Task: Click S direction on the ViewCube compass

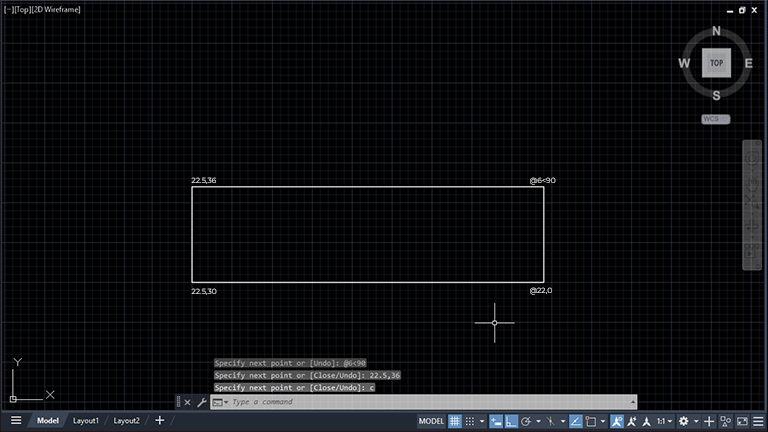Action: click(716, 96)
